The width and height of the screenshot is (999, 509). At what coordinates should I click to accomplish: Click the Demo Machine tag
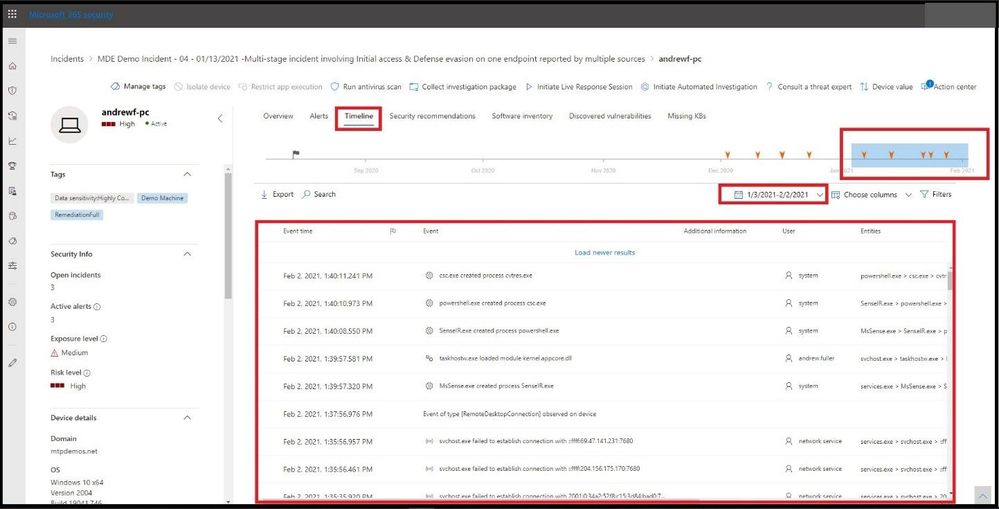(162, 198)
